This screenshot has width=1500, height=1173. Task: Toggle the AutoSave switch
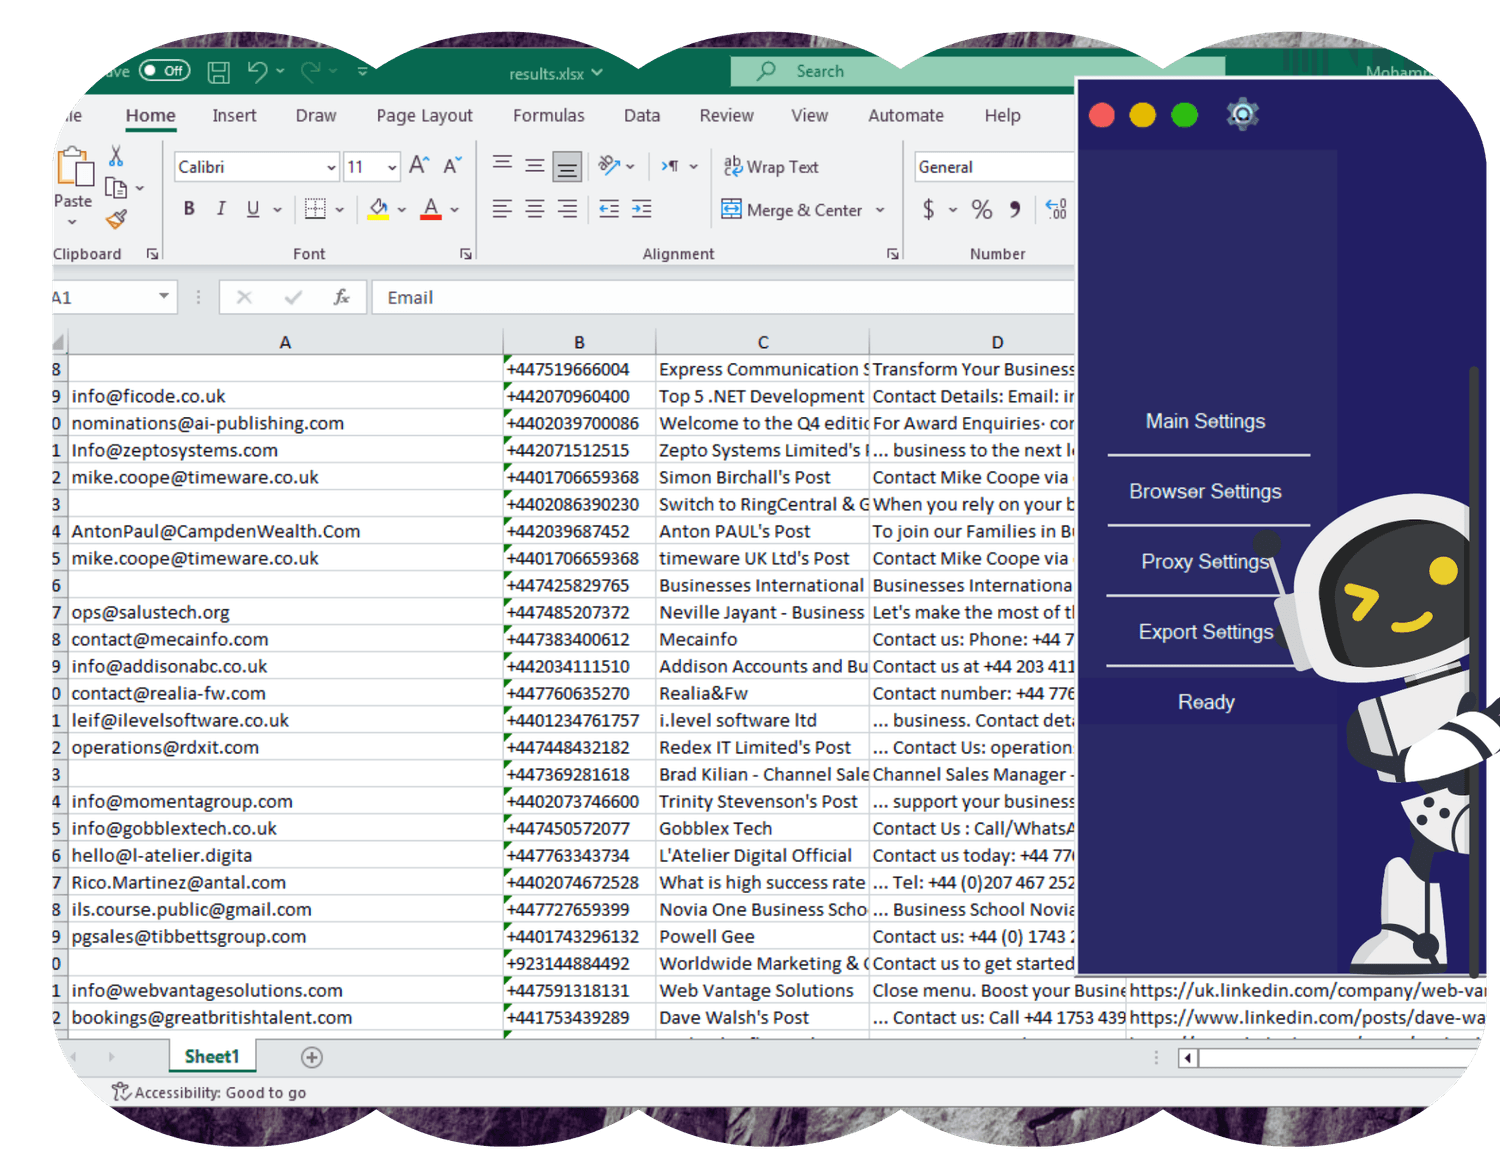point(165,71)
